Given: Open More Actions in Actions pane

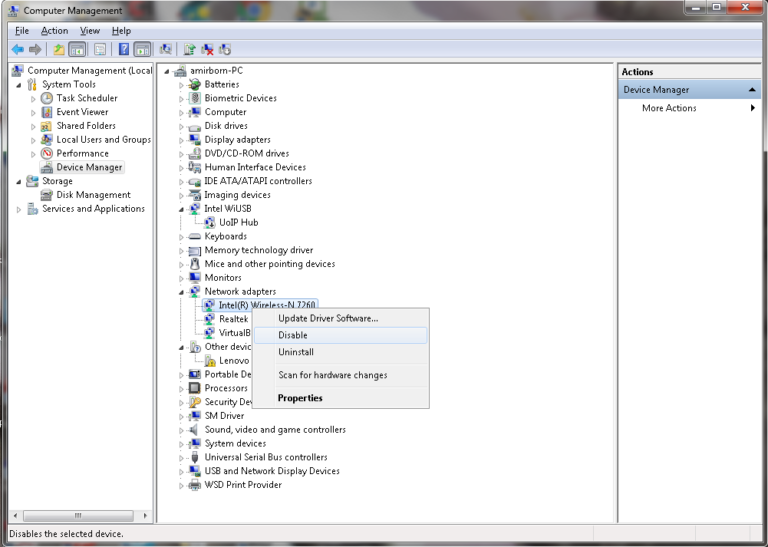Looking at the screenshot, I should point(669,108).
